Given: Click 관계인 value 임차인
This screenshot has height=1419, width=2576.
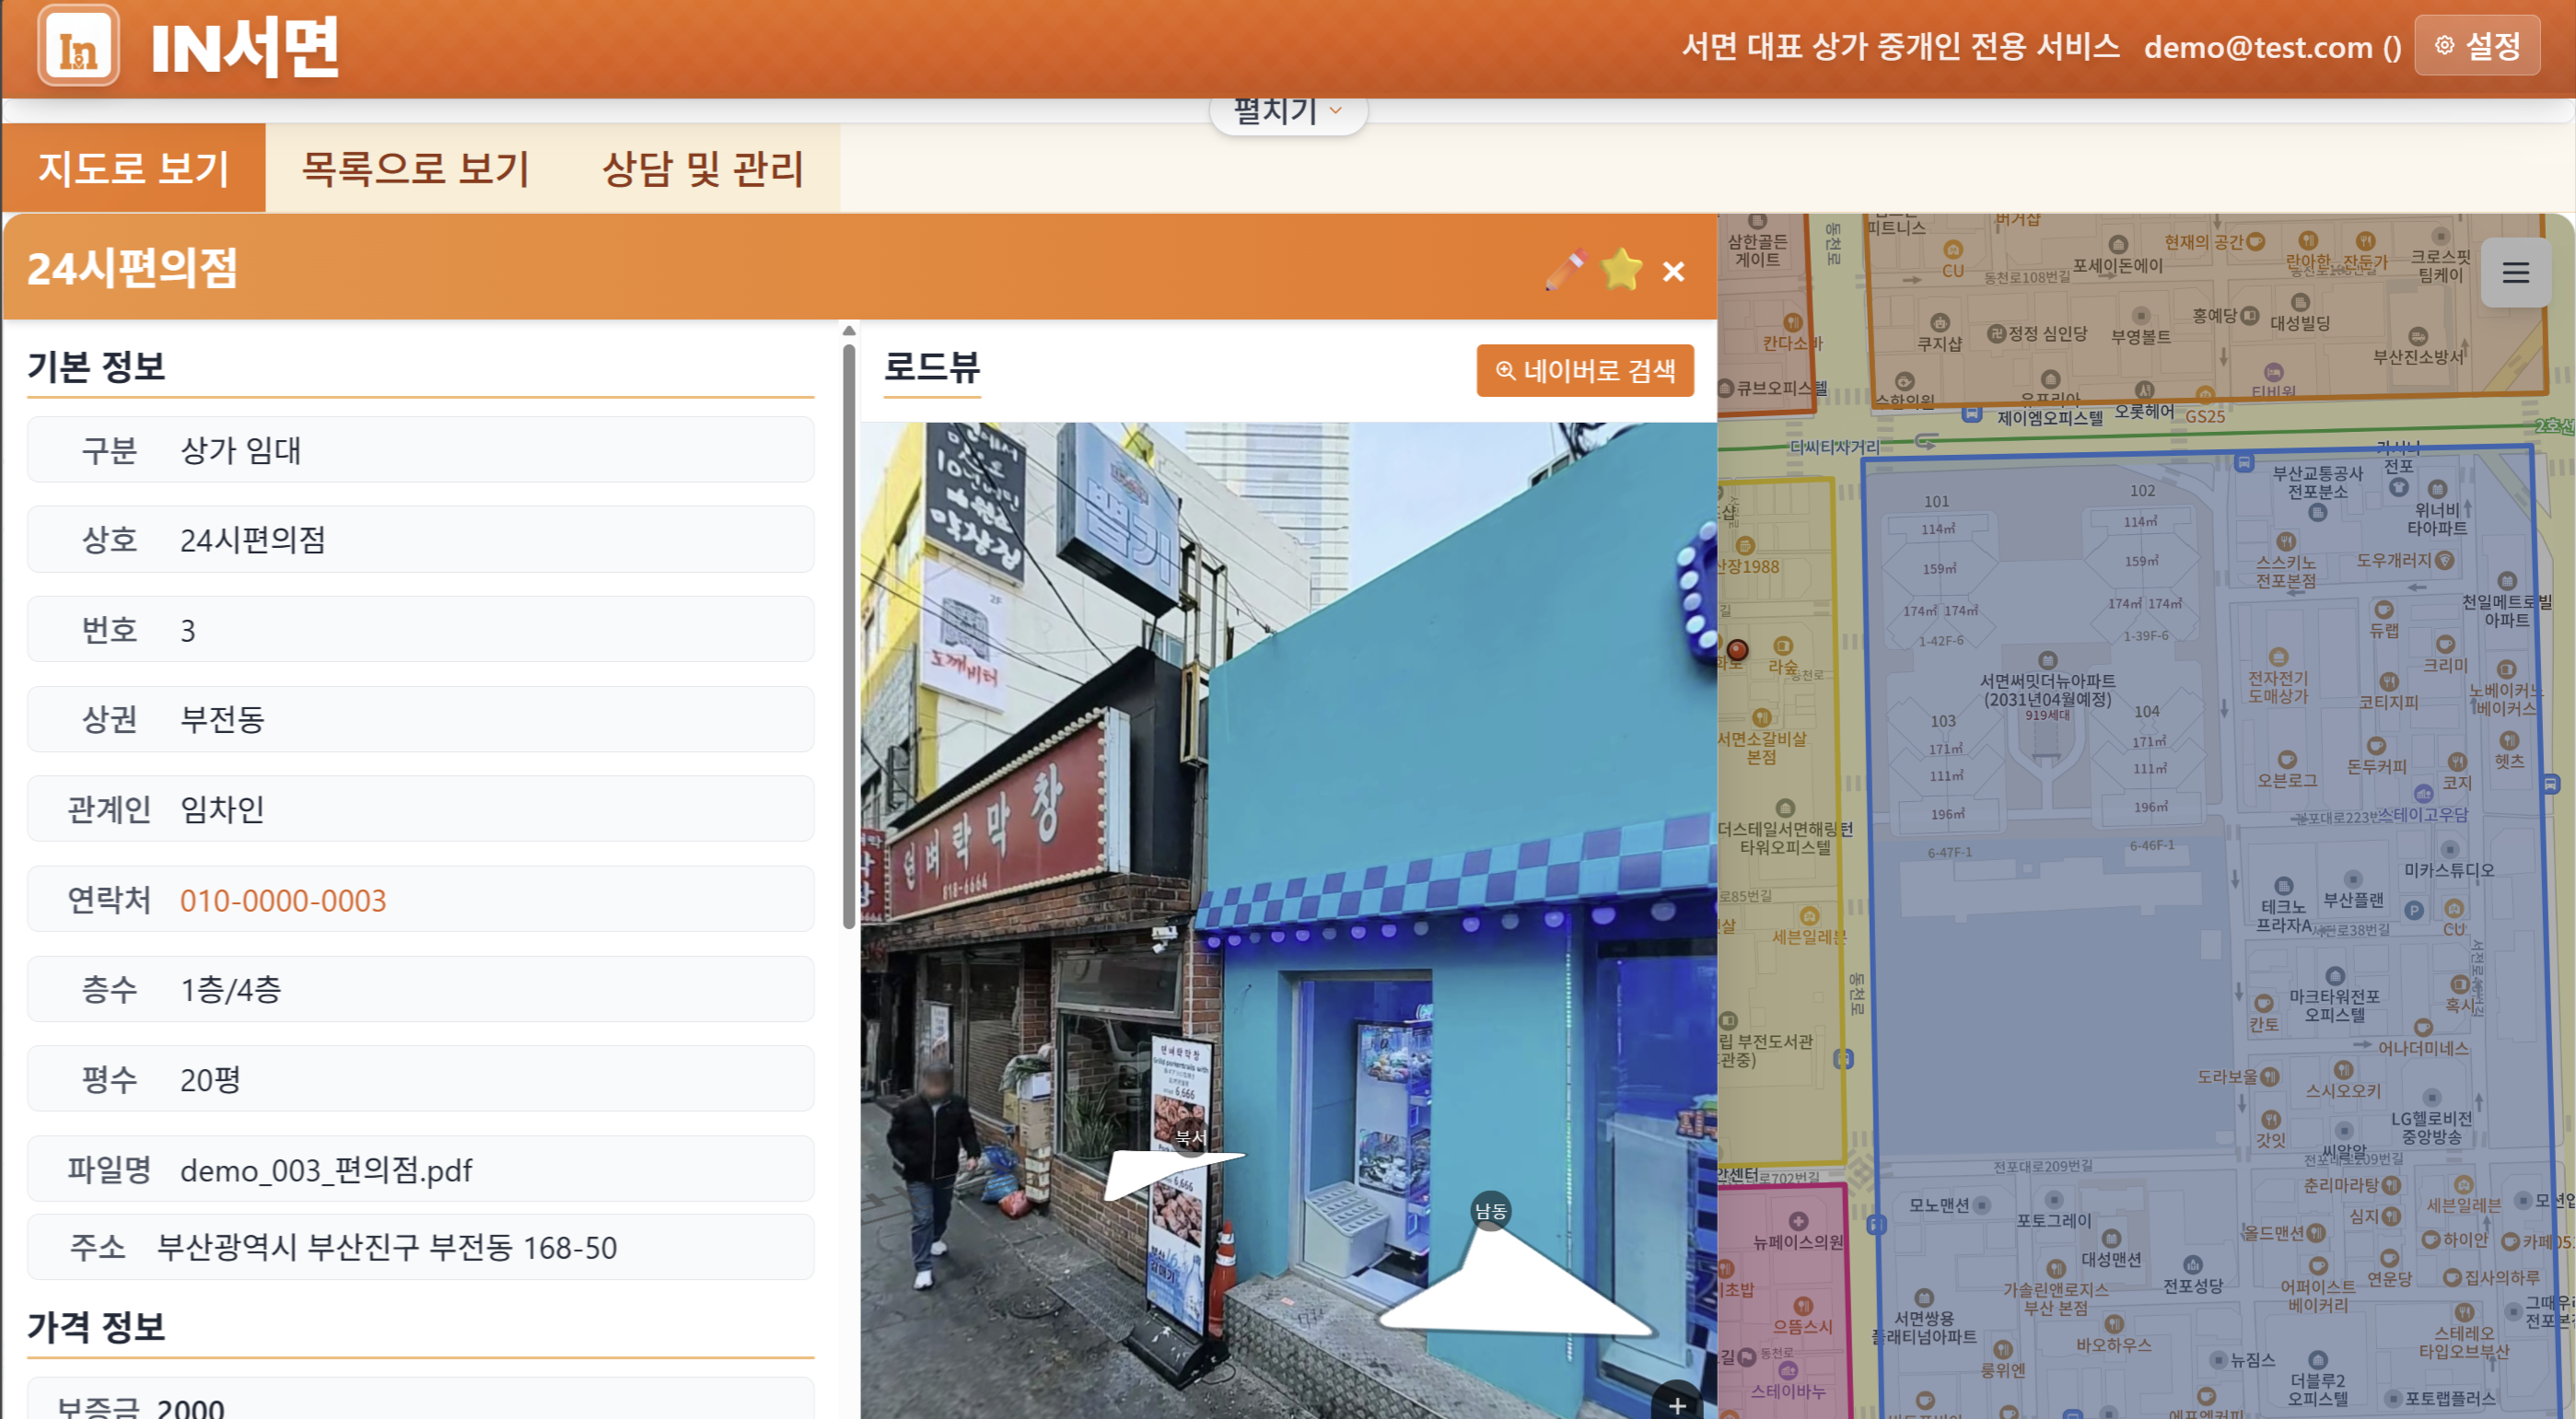Looking at the screenshot, I should coord(222,809).
